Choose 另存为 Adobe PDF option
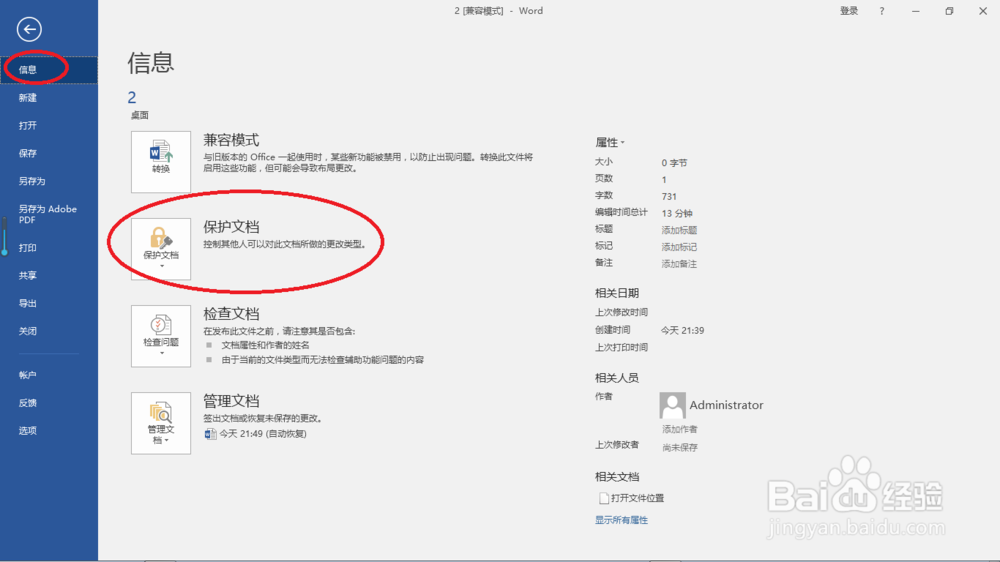 tap(49, 214)
